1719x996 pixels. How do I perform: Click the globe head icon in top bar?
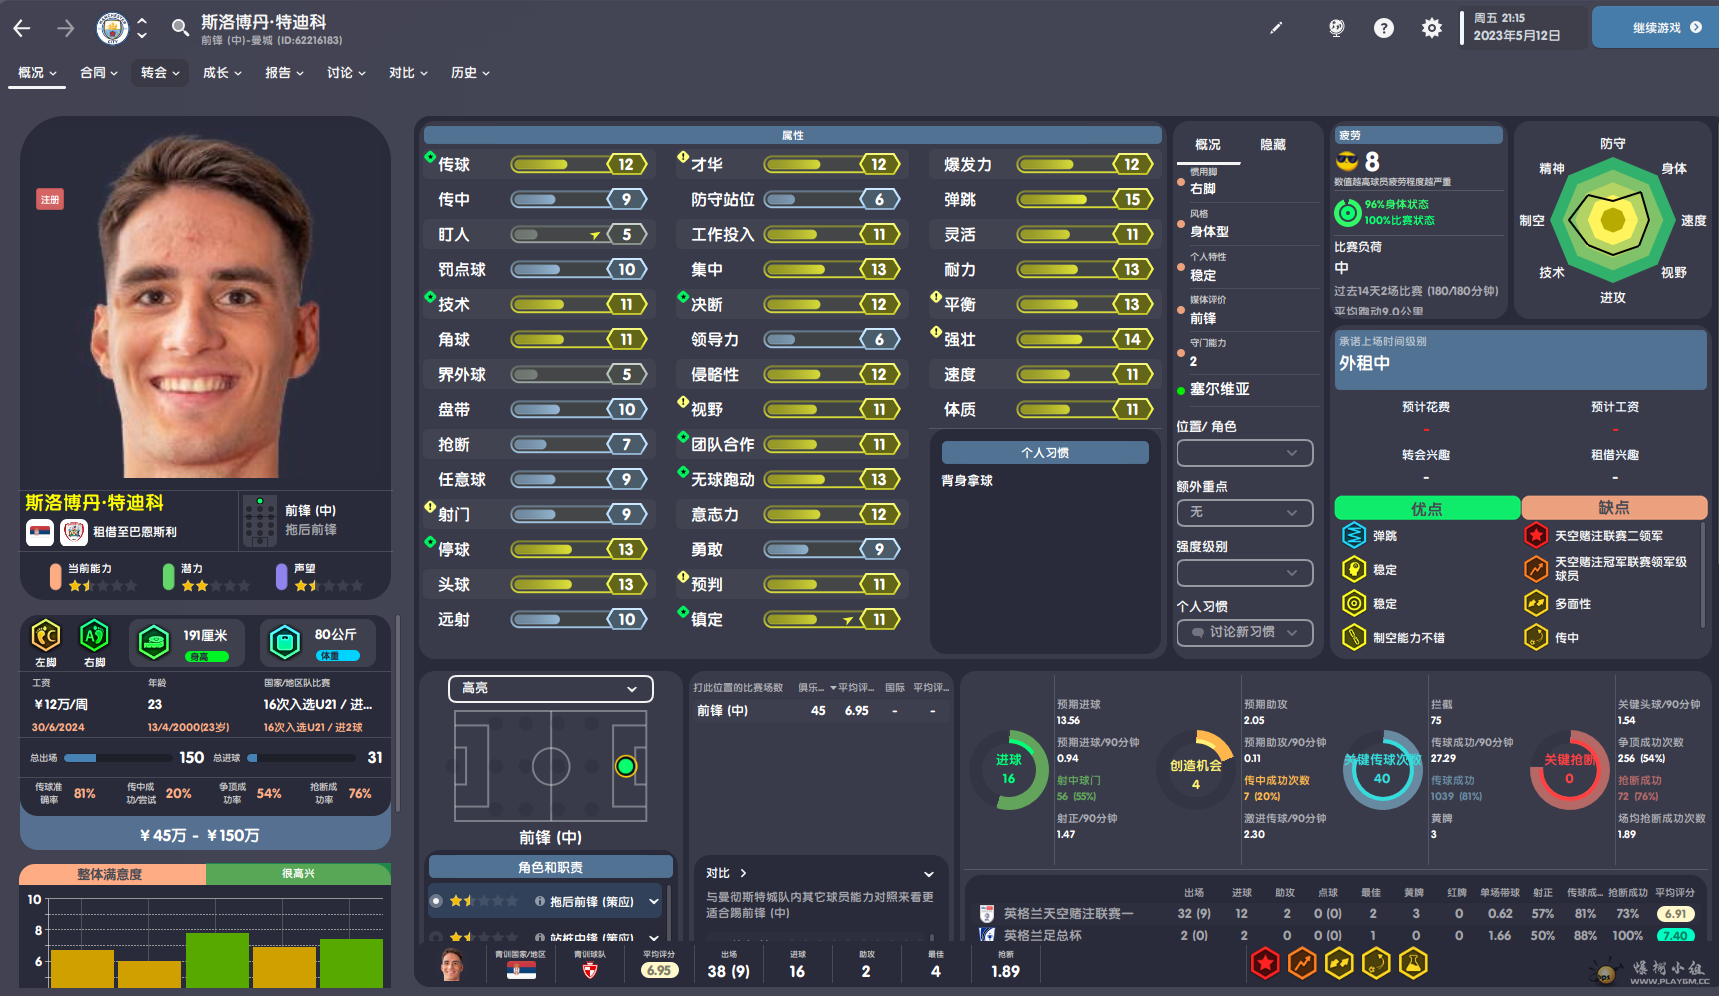tap(1336, 28)
